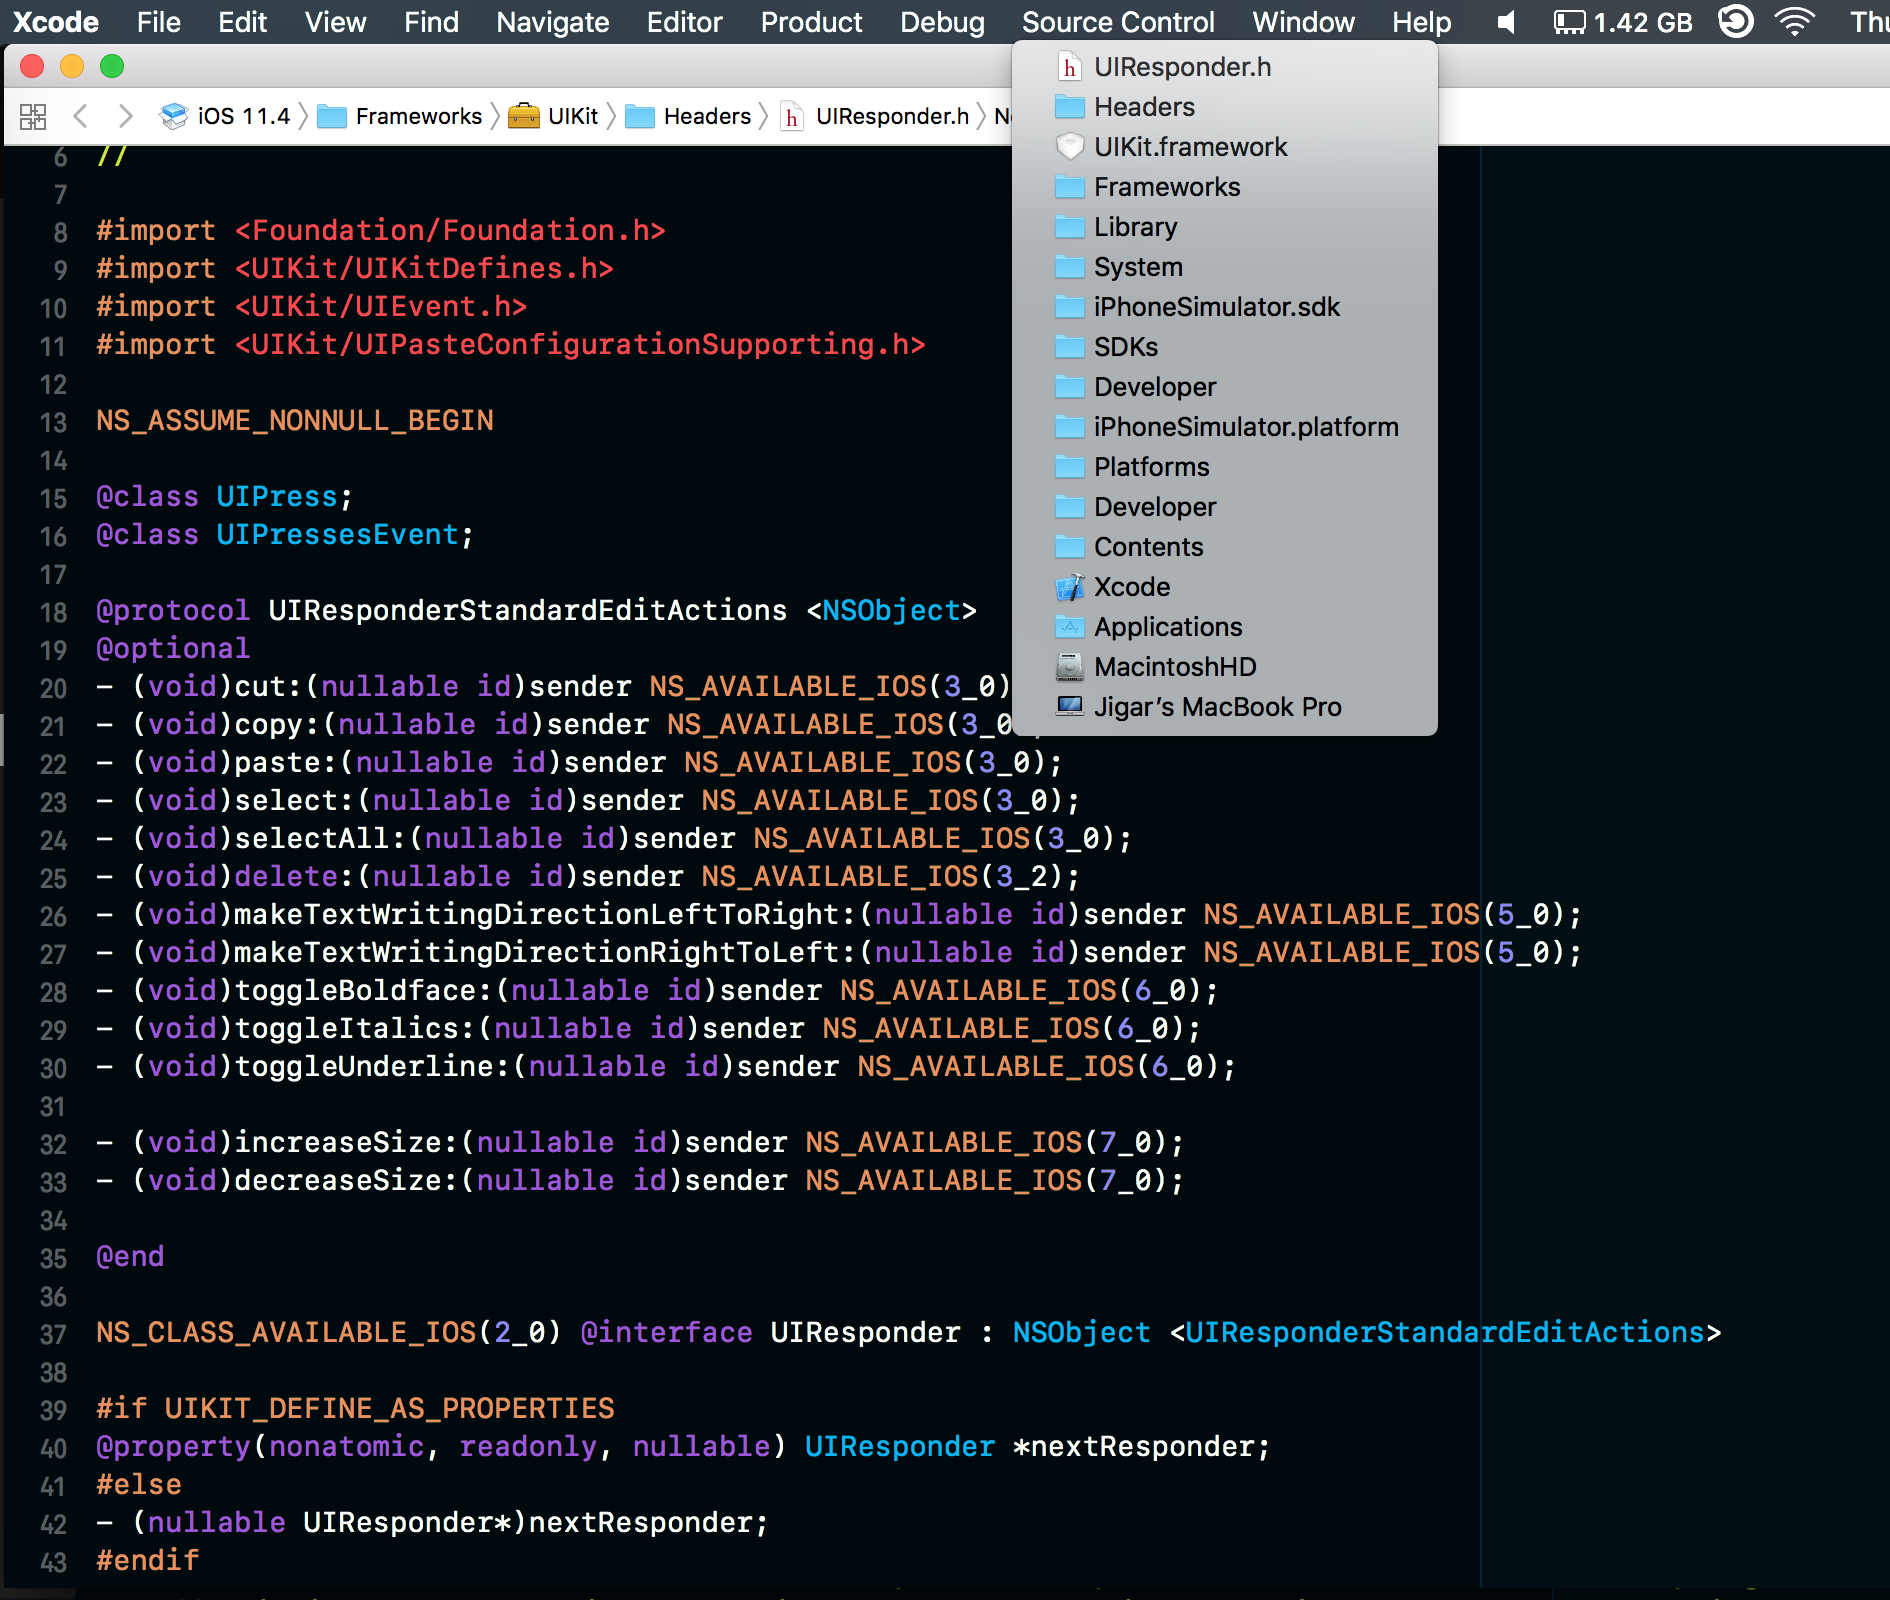Open the Navigate menu
The width and height of the screenshot is (1890, 1600).
pyautogui.click(x=552, y=22)
